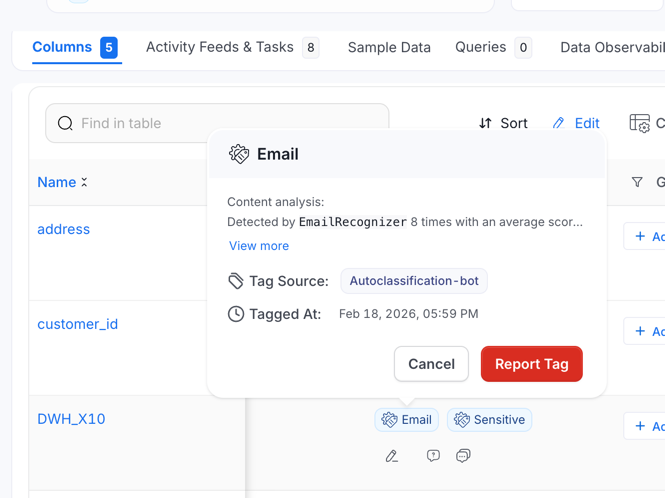Image resolution: width=665 pixels, height=498 pixels.
Task: Click the Autoclassification-bot tag source
Action: [414, 281]
